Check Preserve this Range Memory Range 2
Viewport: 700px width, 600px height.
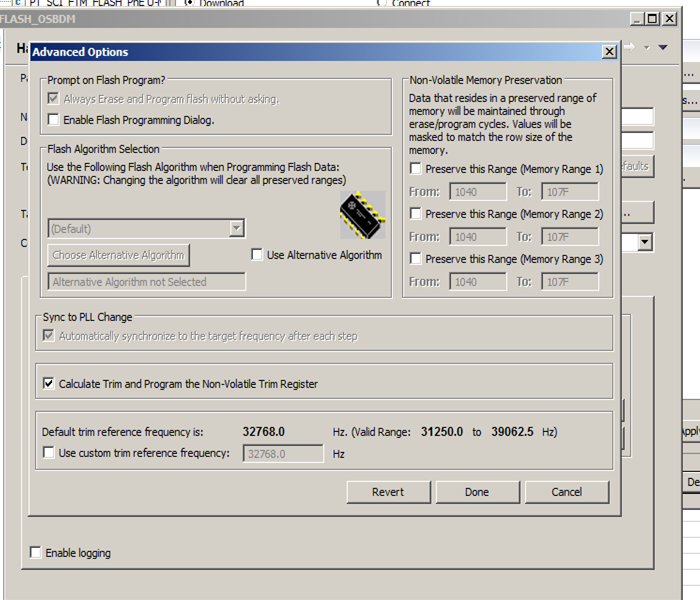(x=416, y=214)
